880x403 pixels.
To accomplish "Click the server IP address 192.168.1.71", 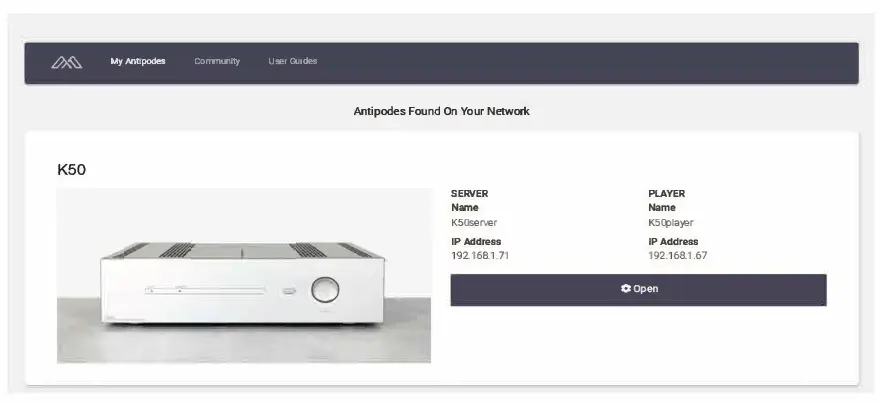I will [x=480, y=255].
